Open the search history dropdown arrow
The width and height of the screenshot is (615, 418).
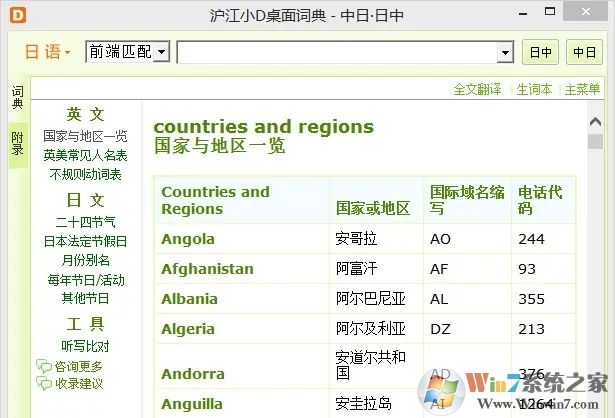pos(505,52)
